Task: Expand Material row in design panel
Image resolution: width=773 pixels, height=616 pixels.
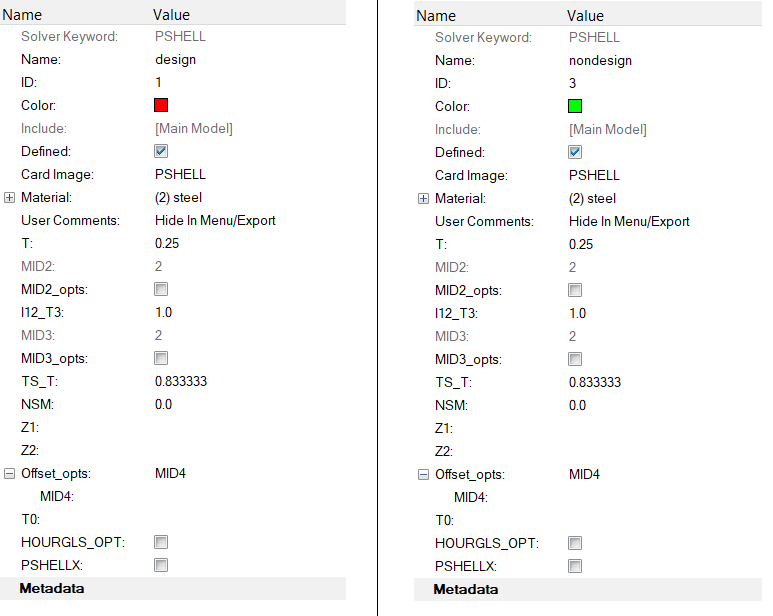Action: pos(10,198)
